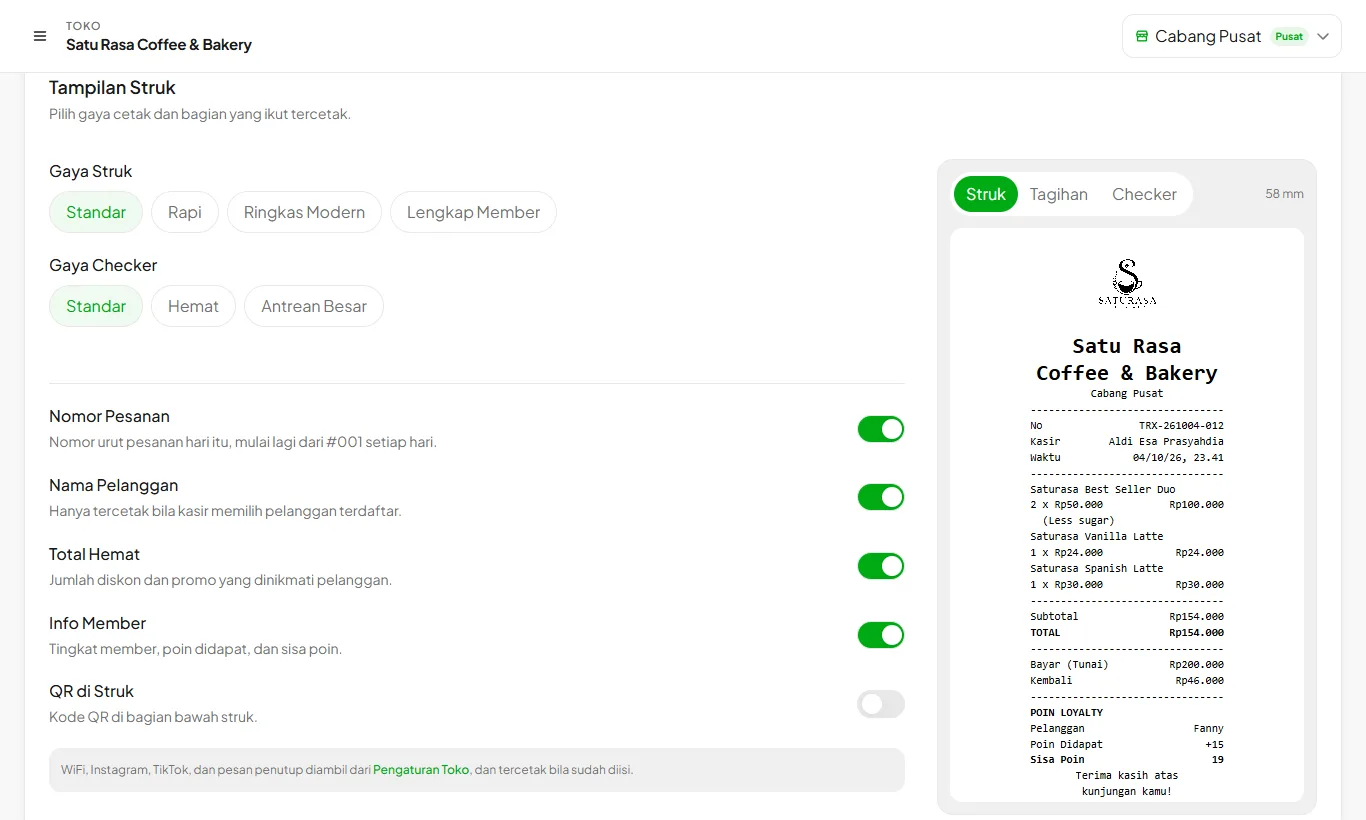Image resolution: width=1366 pixels, height=820 pixels.
Task: Click the Poin Didapat line on the receipt
Action: click(1127, 745)
